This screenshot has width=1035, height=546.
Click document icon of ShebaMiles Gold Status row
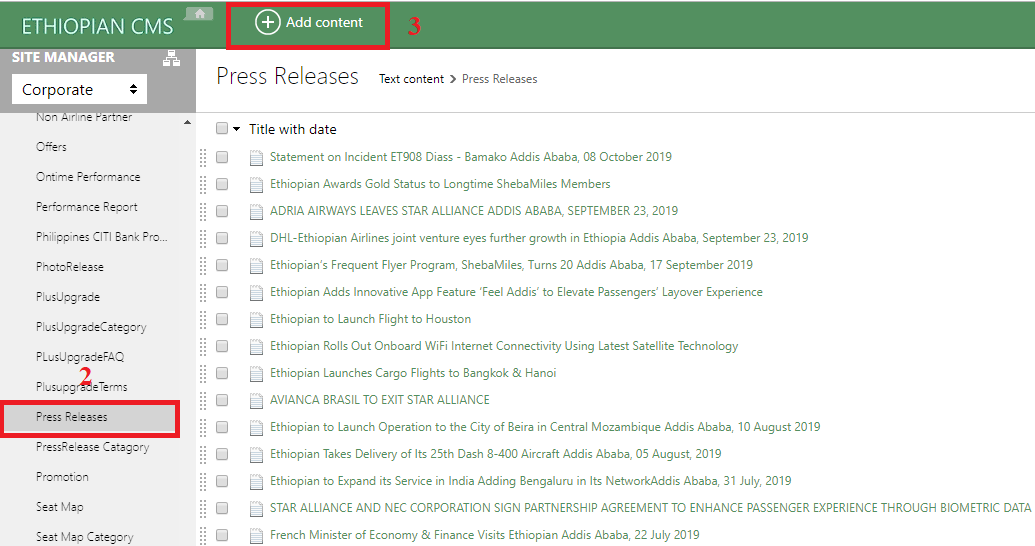(256, 185)
